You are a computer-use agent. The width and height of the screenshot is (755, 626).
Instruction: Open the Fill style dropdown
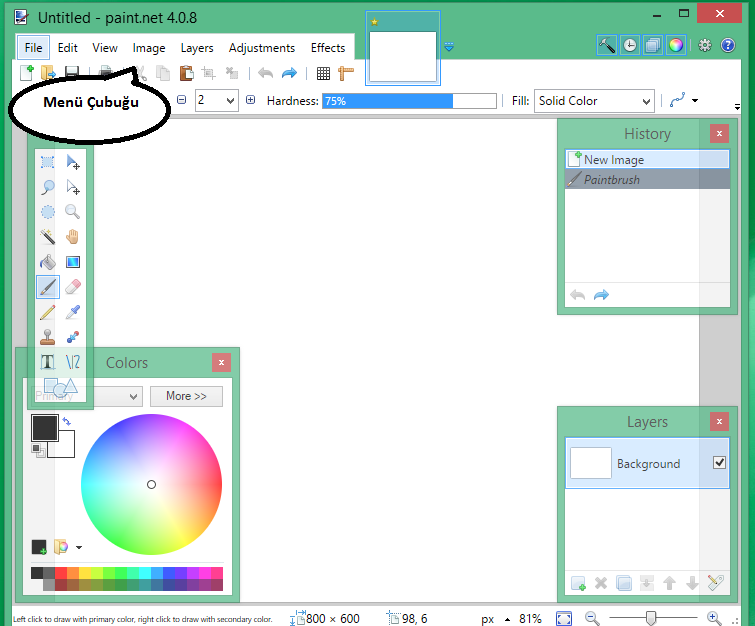(x=646, y=101)
